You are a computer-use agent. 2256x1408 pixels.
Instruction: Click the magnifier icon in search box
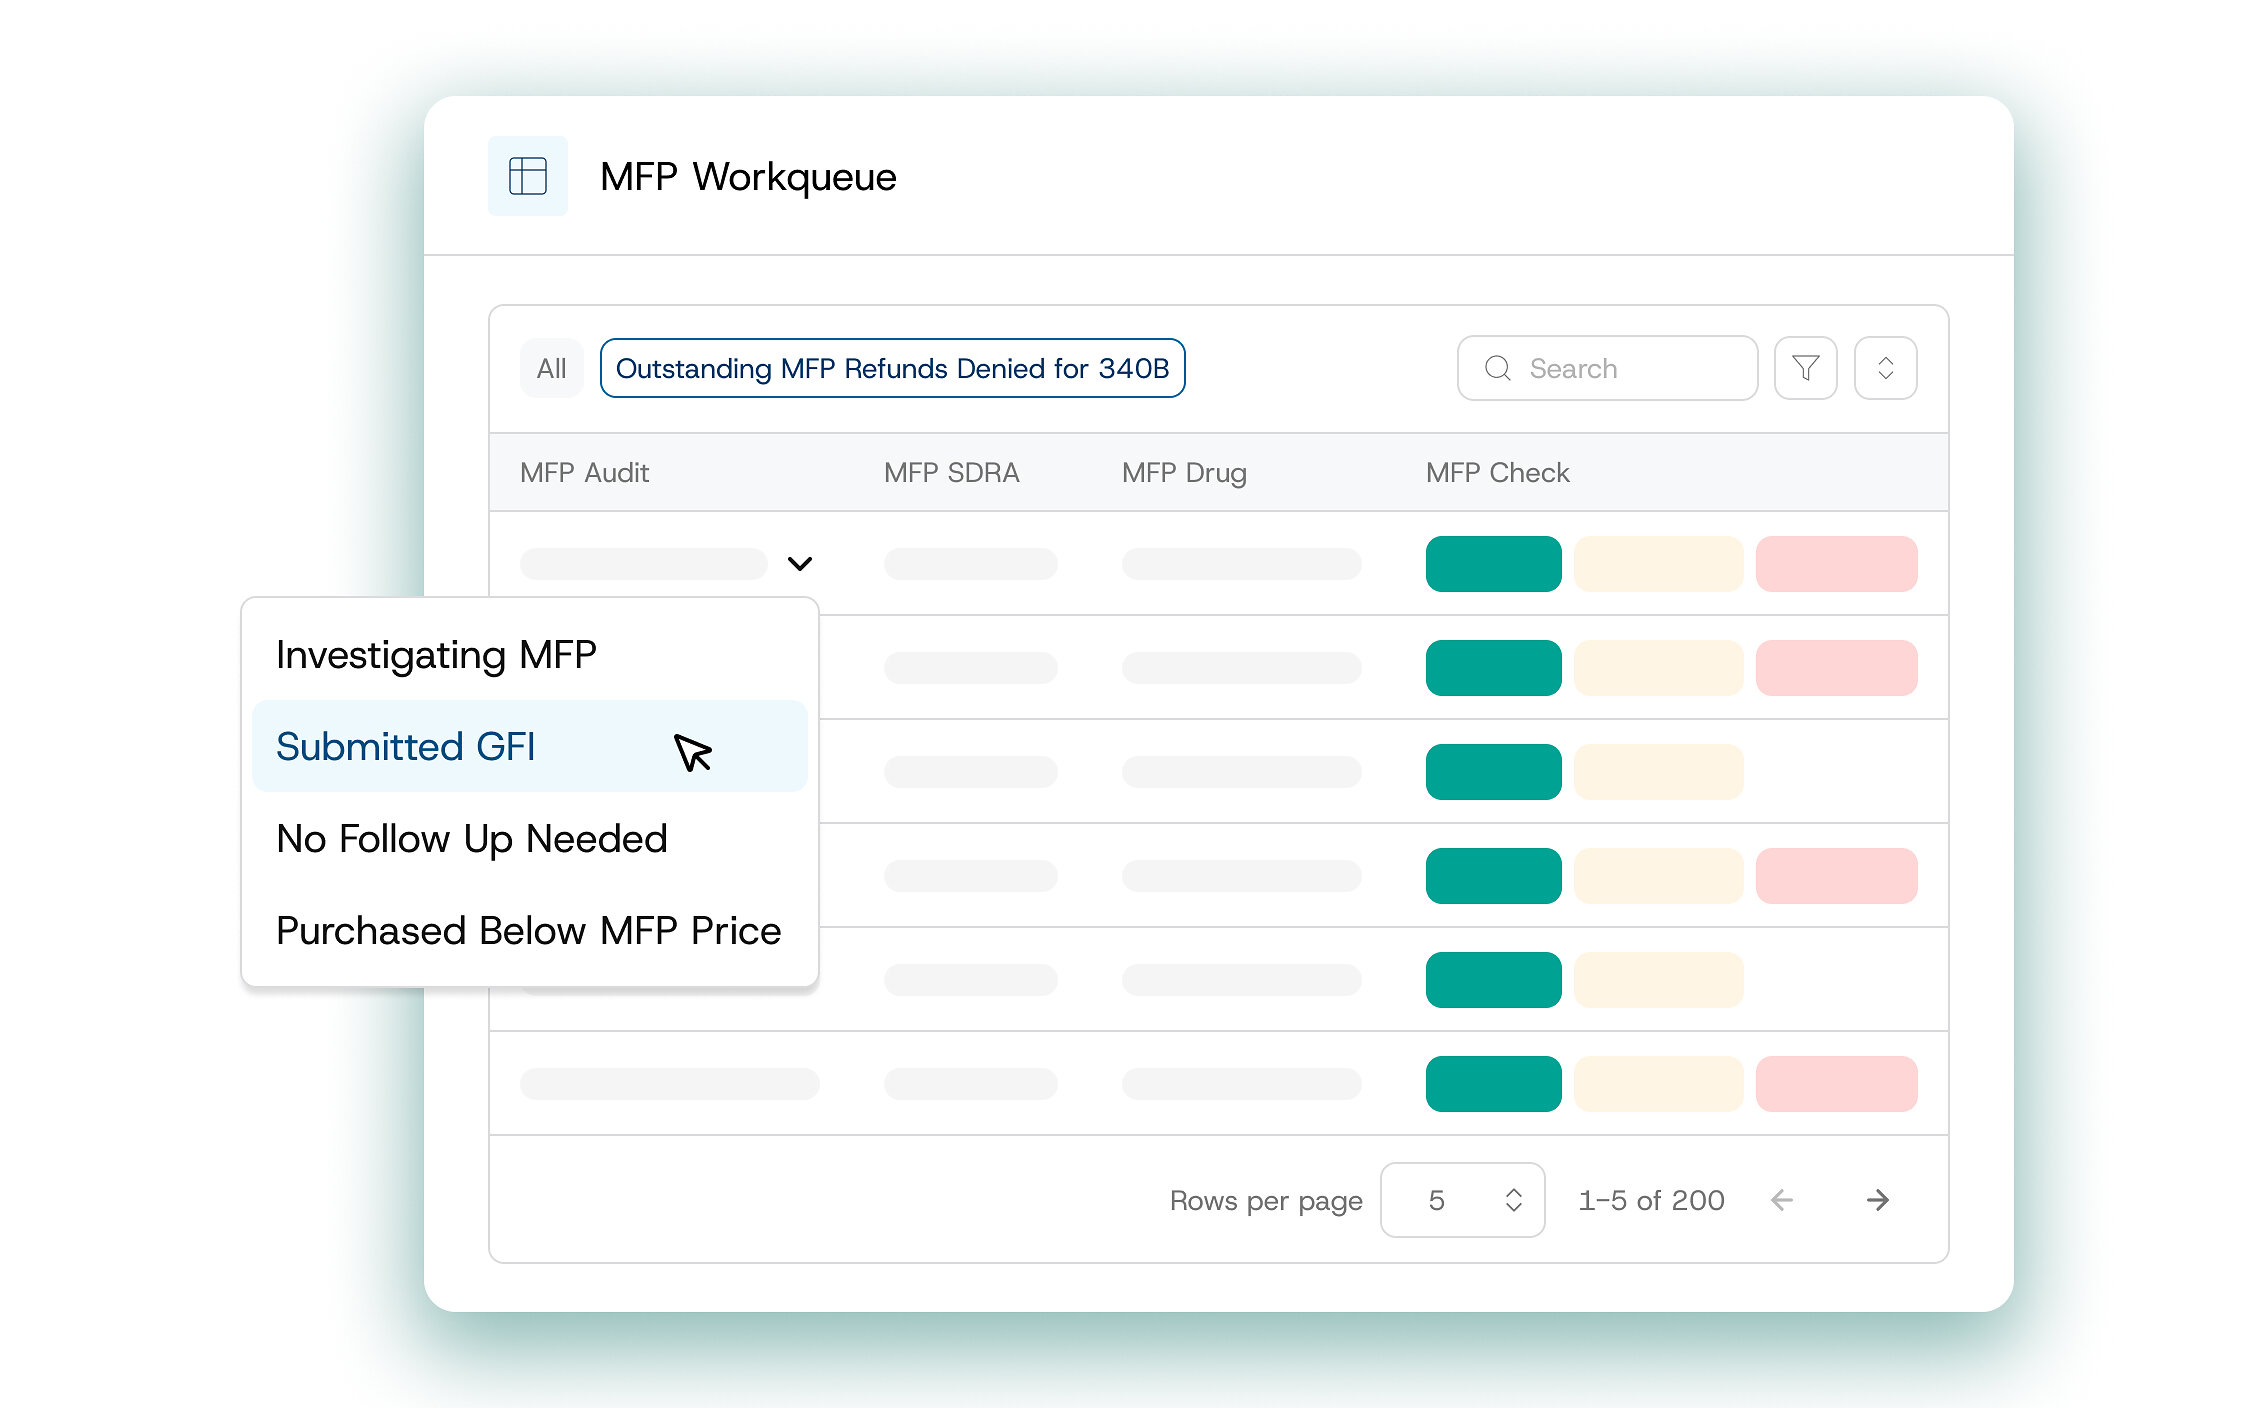coord(1497,368)
